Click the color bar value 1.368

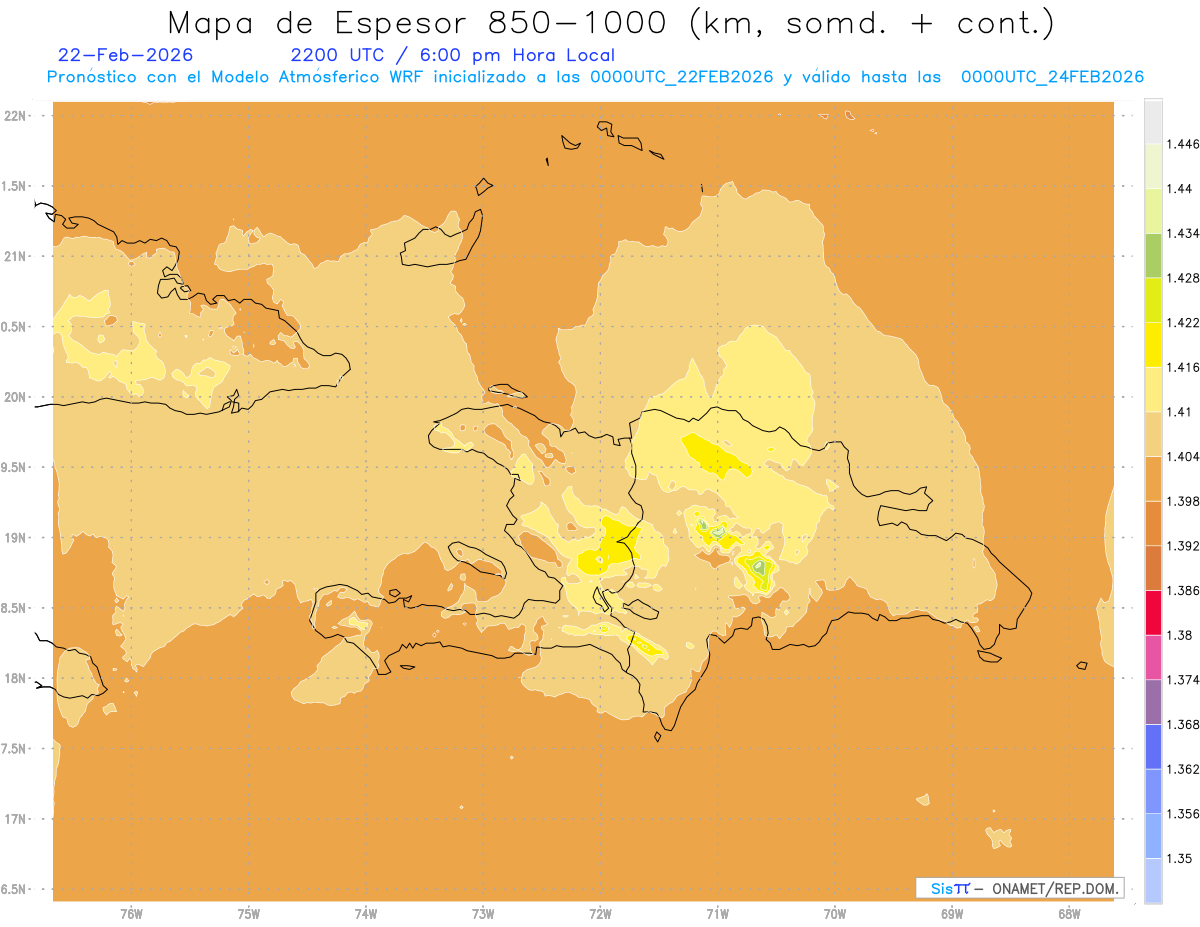point(1185,724)
